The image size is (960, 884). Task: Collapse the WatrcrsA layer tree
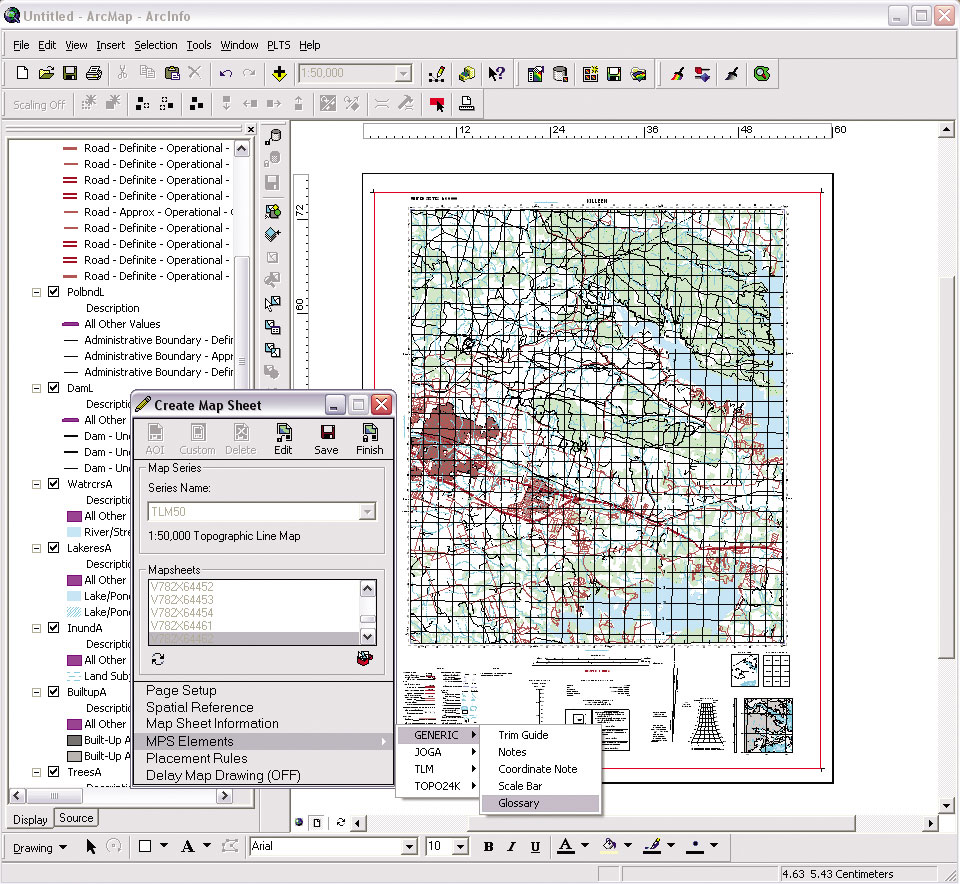coord(36,484)
